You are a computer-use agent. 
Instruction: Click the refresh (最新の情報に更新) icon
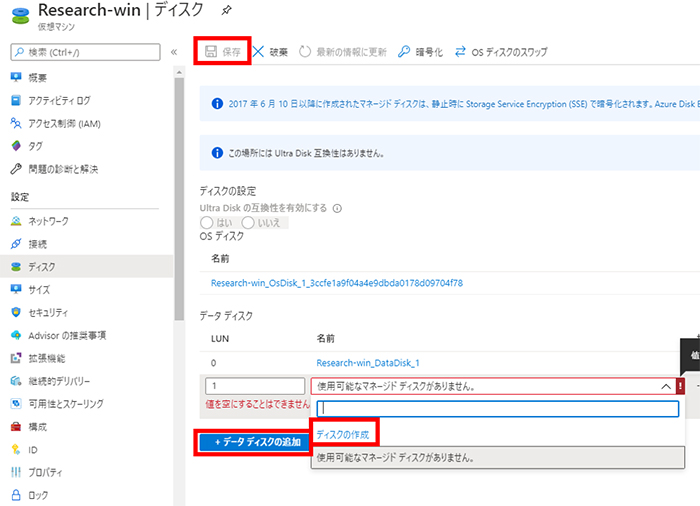(x=305, y=52)
